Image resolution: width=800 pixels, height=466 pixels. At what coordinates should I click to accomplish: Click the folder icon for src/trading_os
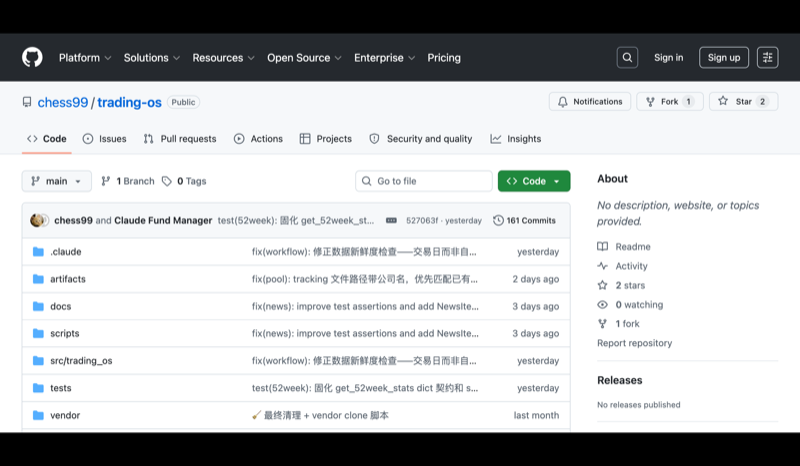point(38,361)
